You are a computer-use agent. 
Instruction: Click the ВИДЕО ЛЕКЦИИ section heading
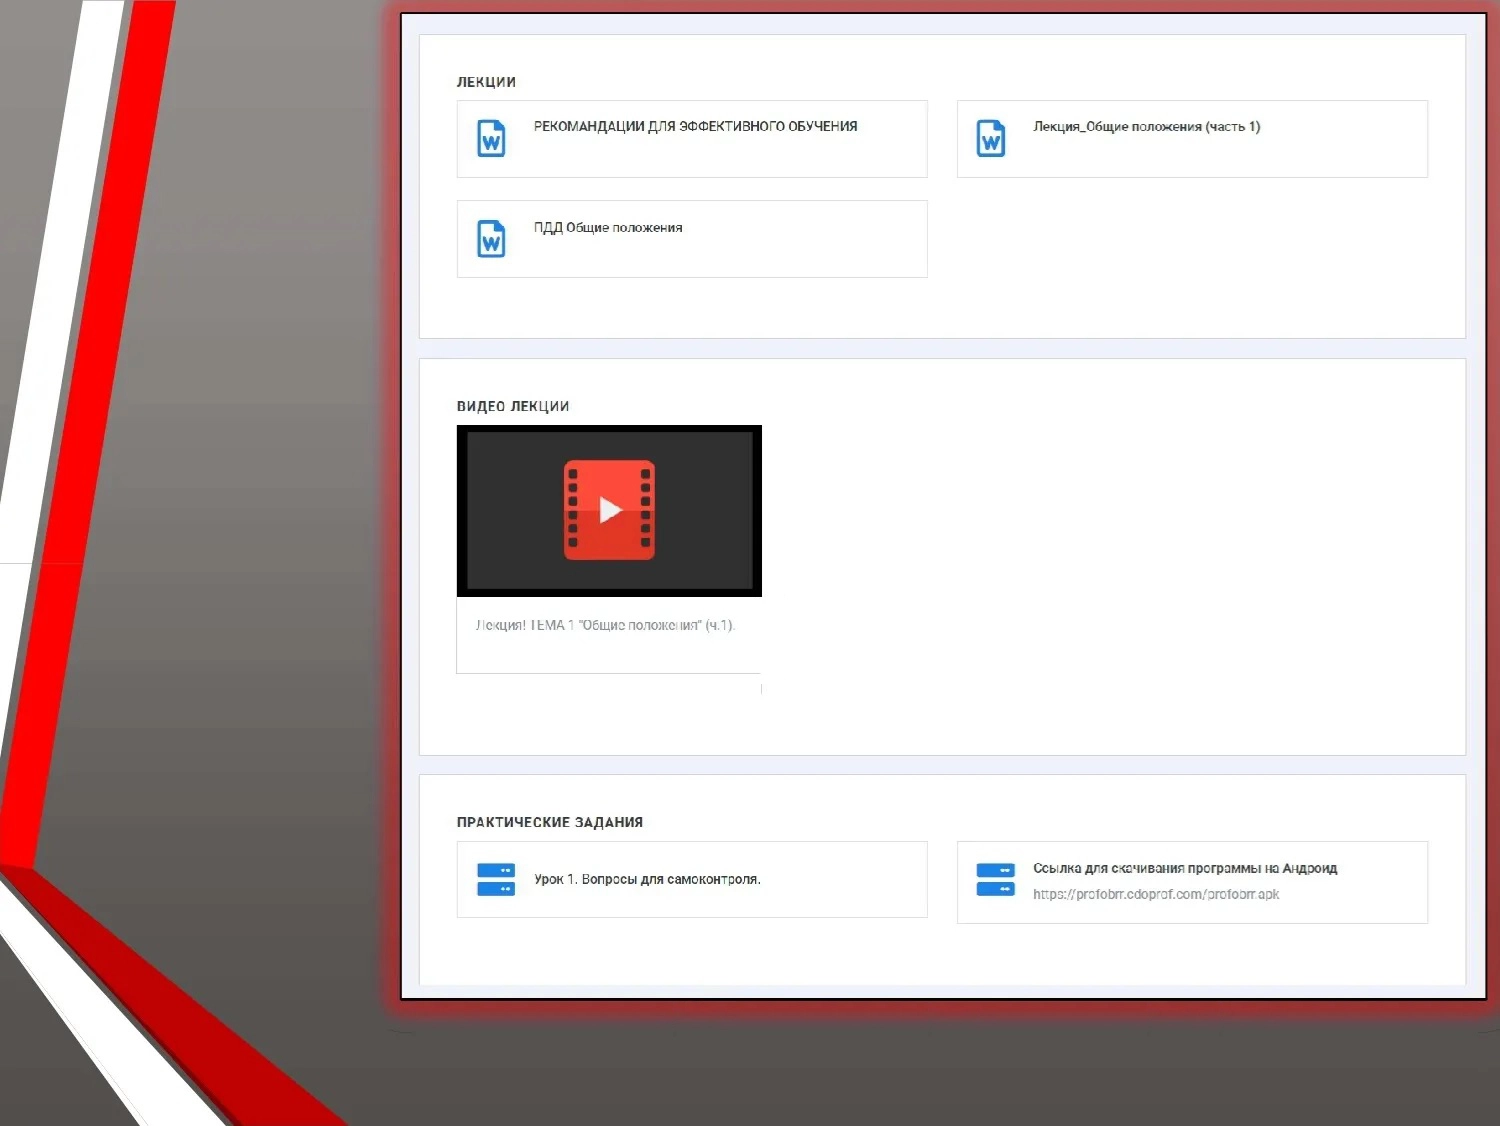(x=513, y=406)
